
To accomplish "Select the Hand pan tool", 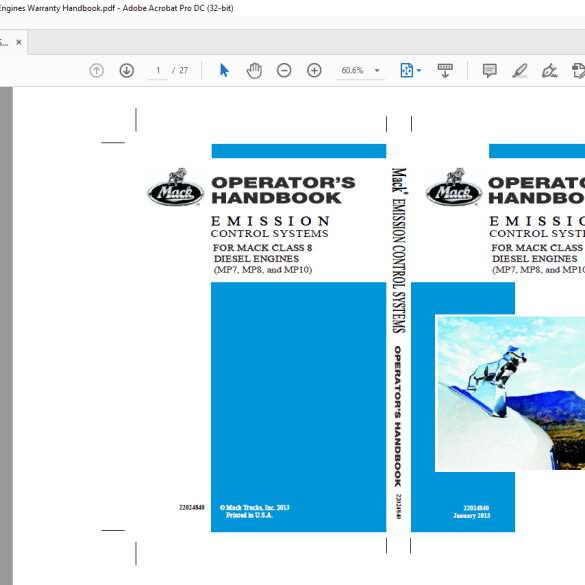I will (x=254, y=70).
